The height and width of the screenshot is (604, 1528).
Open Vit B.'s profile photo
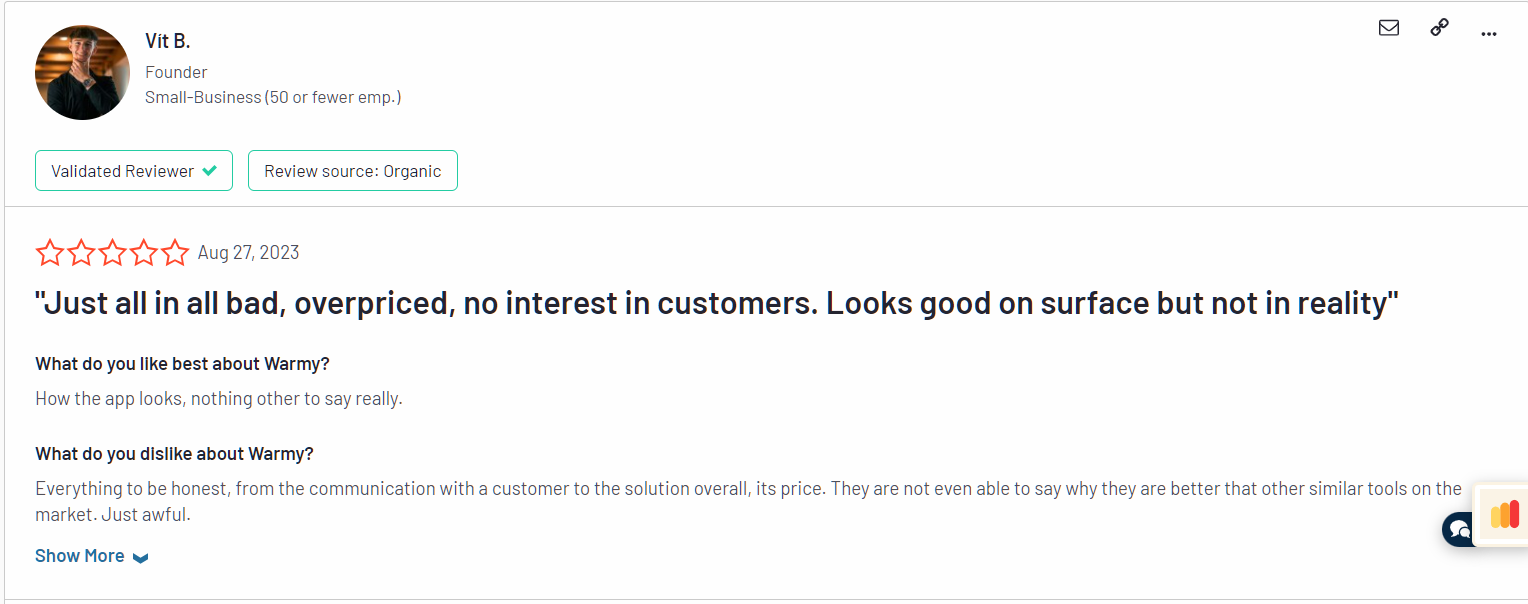[82, 73]
